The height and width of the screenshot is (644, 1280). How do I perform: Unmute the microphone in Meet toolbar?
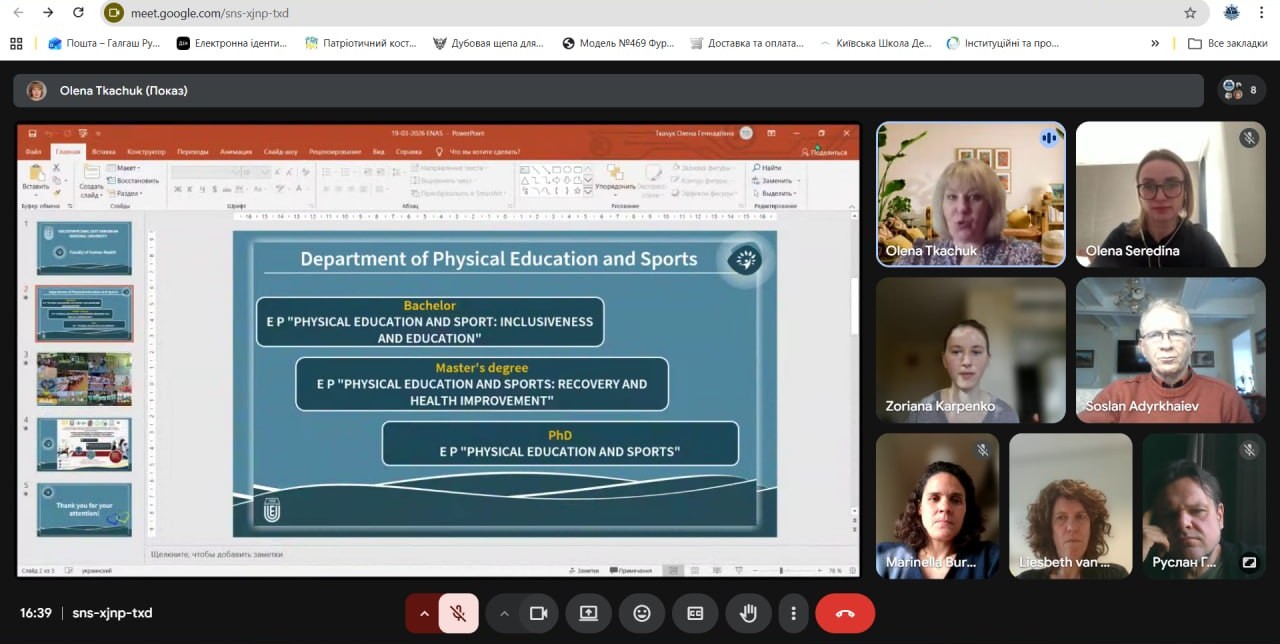(x=458, y=613)
